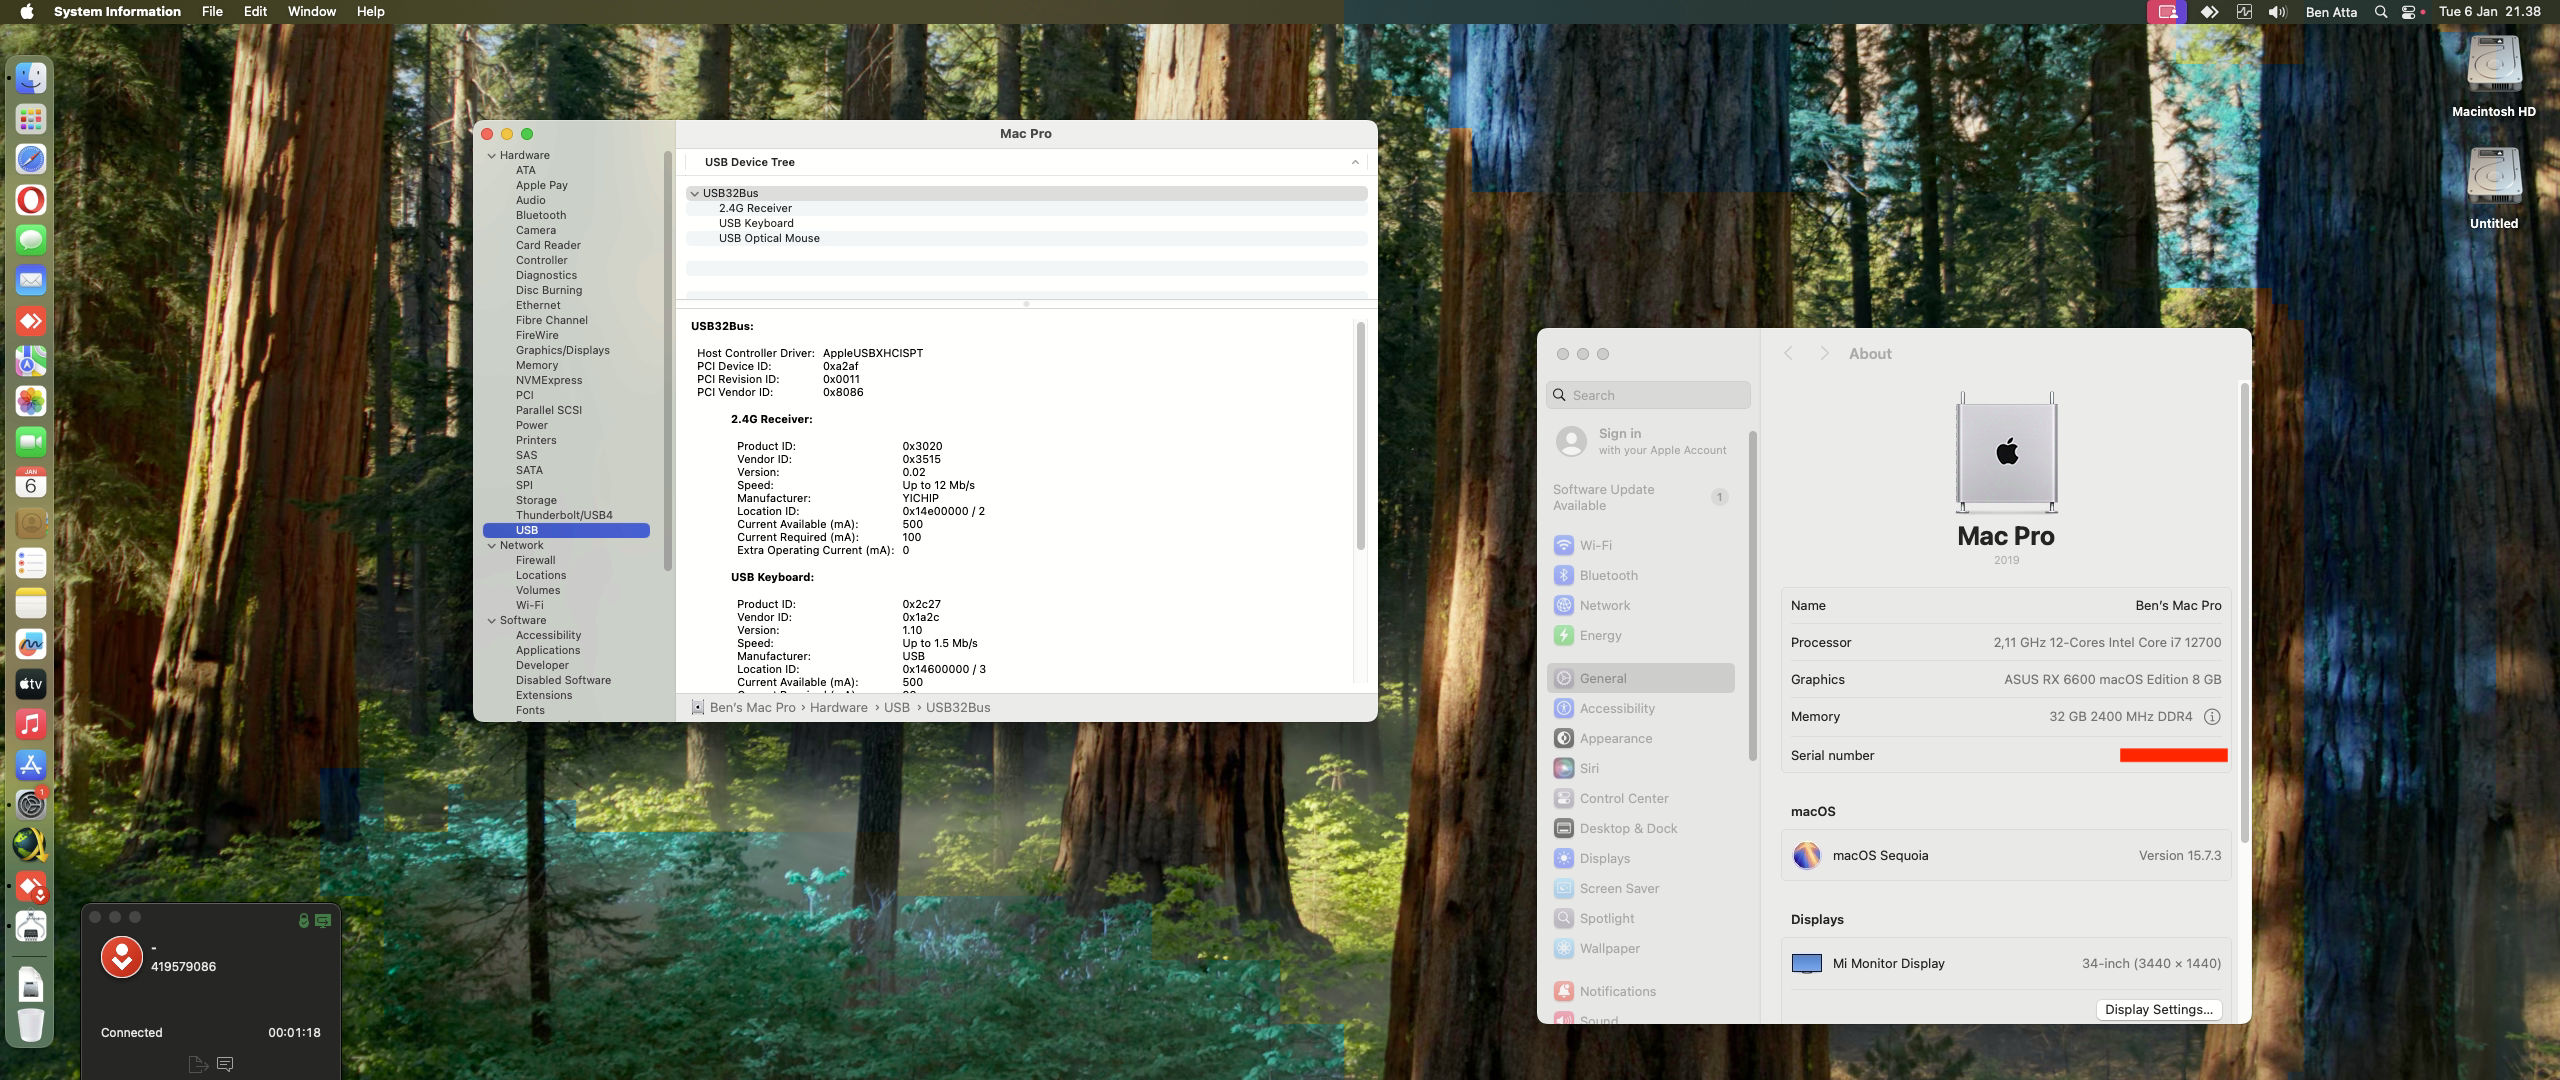Select the Untitled drive on the desktop
Screen dimensions: 2560x1080
tap(2494, 189)
